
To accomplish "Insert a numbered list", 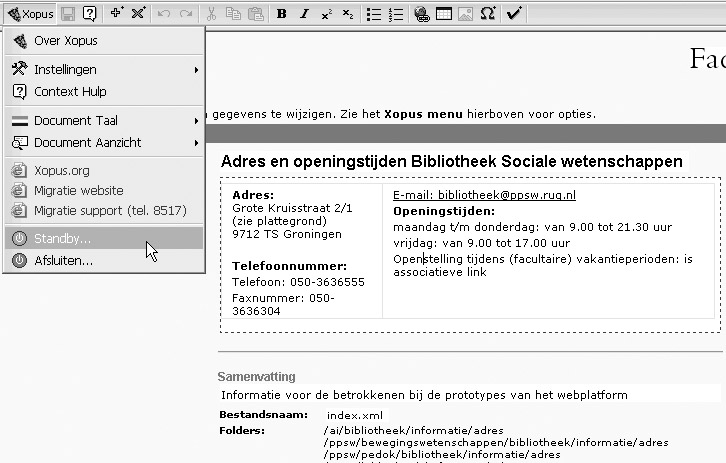I will pyautogui.click(x=396, y=14).
